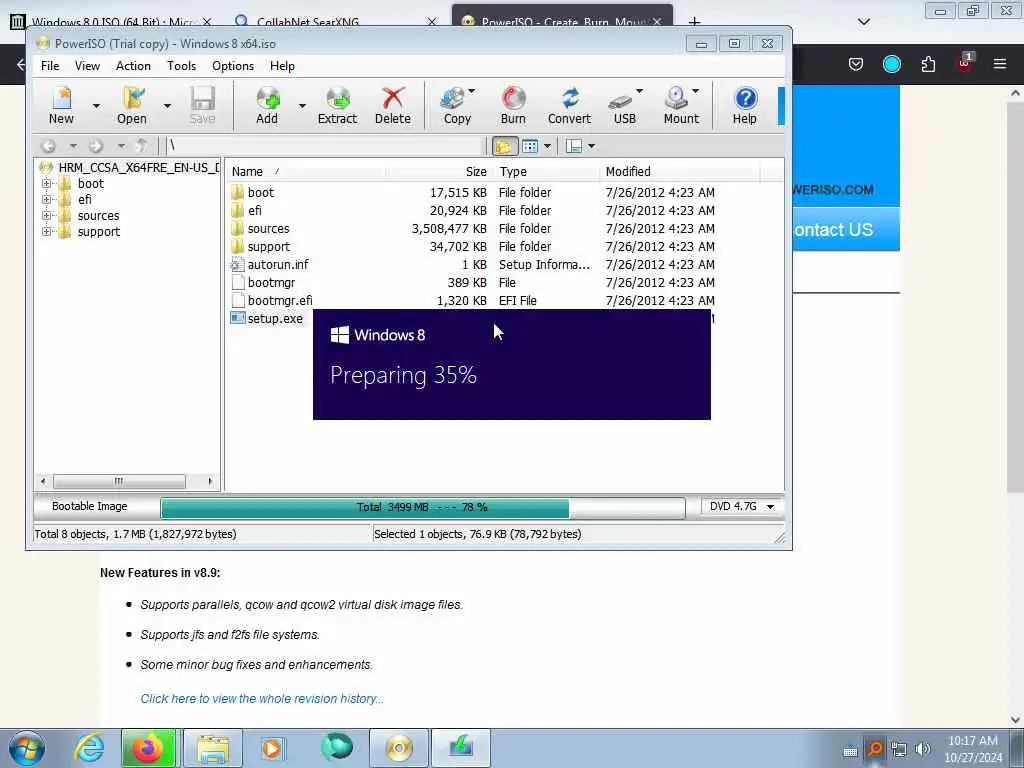Sort by Size column header
This screenshot has width=1024, height=768.
[439, 172]
